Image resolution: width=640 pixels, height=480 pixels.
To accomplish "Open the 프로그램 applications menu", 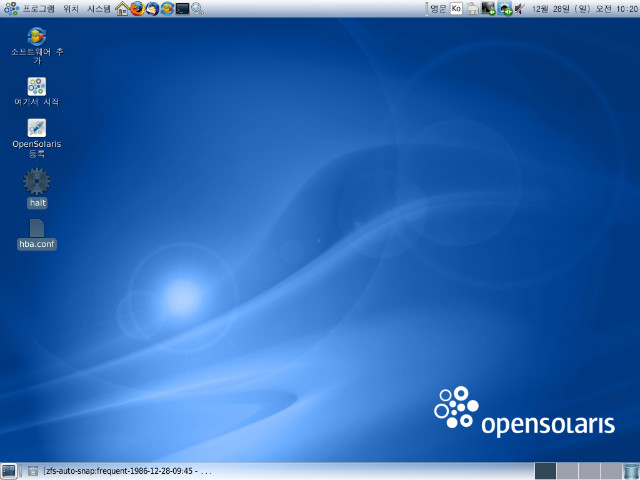I will tap(38, 9).
